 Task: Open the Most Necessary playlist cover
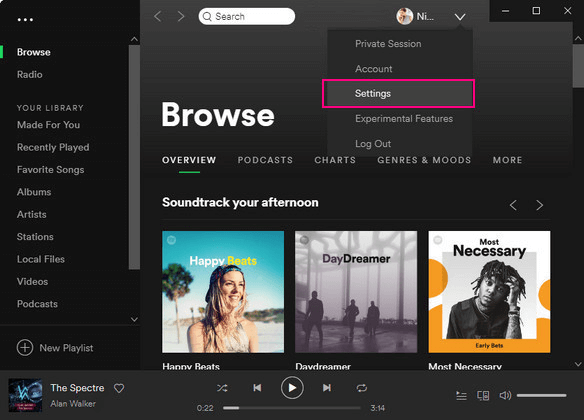(x=489, y=292)
